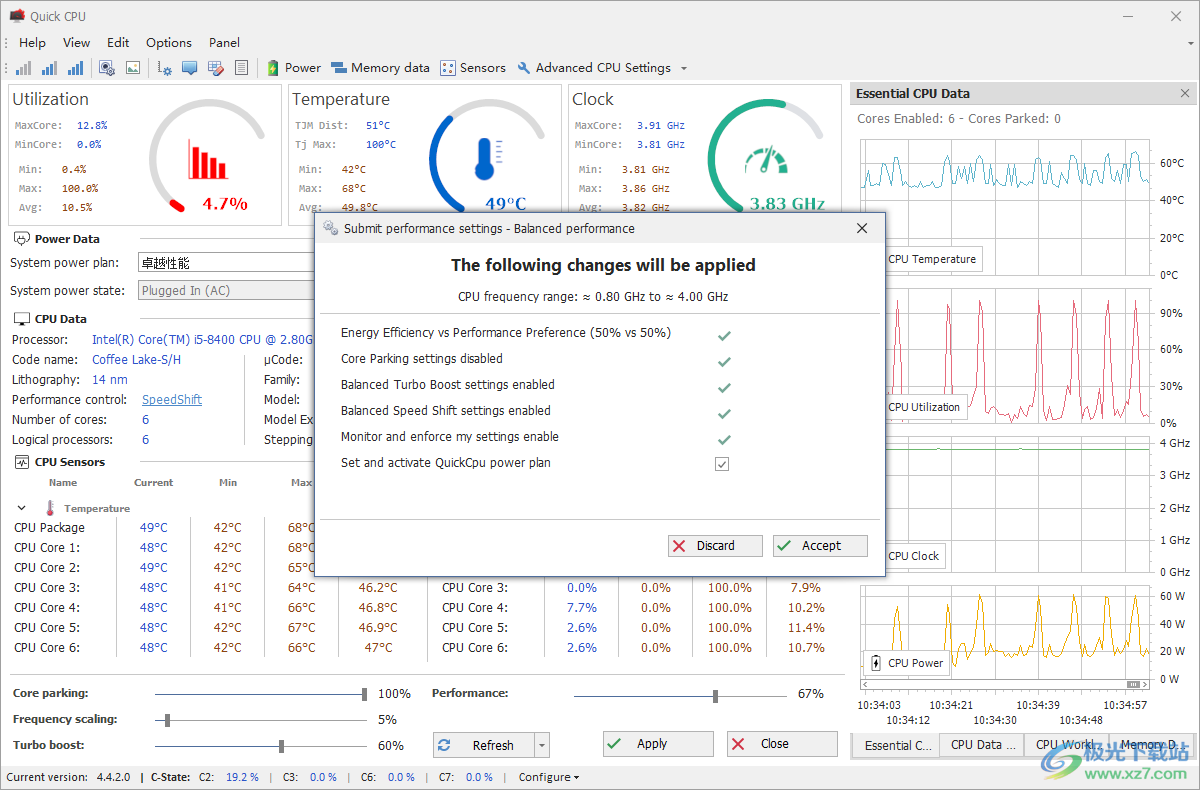Click the tree with gear toolbar icon

165,68
